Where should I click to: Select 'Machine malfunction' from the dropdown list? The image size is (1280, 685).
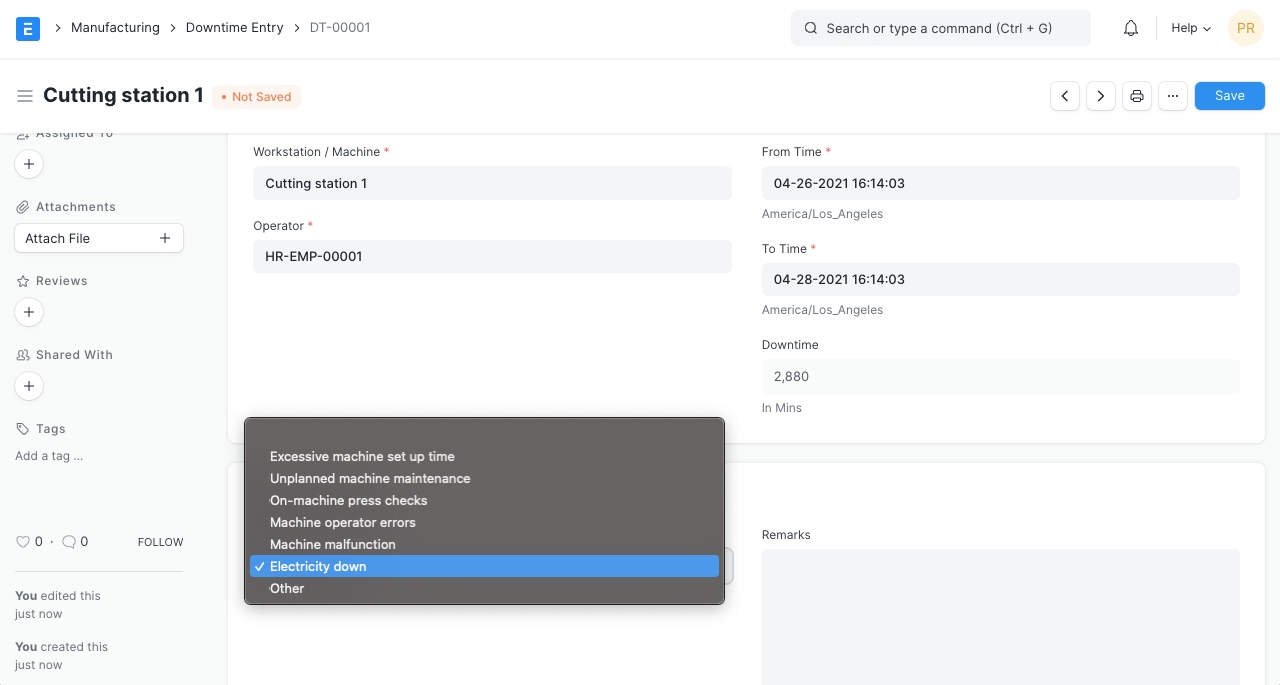[333, 544]
